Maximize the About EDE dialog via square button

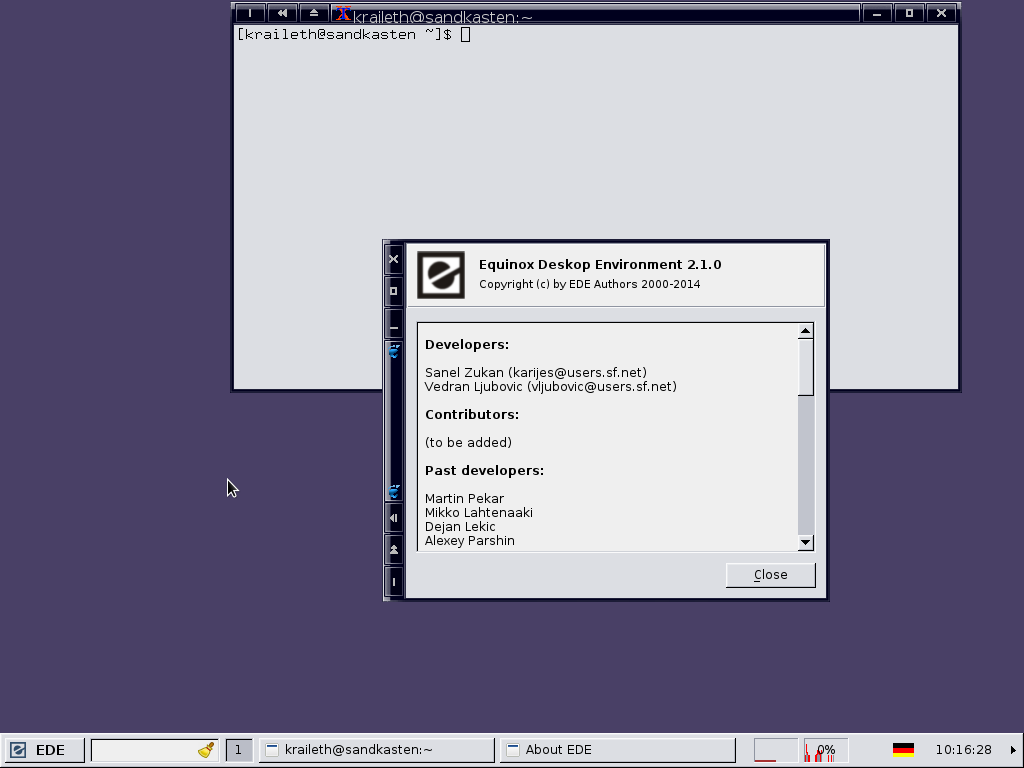coord(394,291)
